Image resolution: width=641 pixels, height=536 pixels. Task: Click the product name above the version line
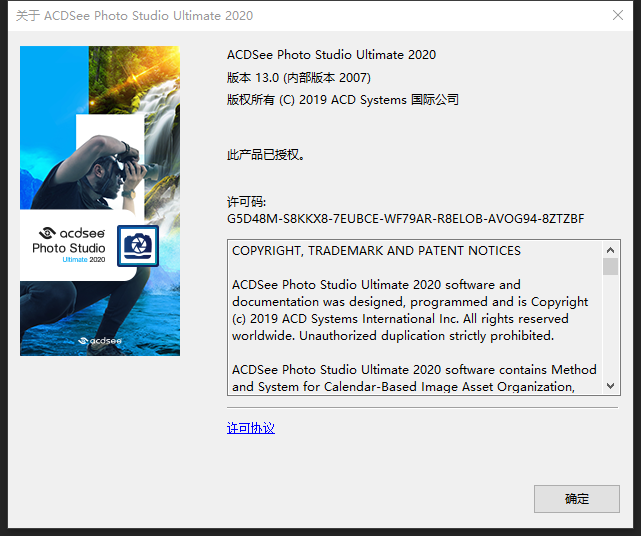pos(331,55)
